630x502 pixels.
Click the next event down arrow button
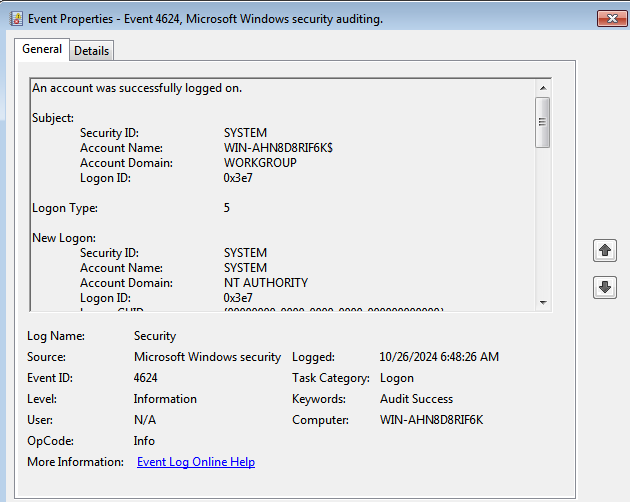pos(604,287)
